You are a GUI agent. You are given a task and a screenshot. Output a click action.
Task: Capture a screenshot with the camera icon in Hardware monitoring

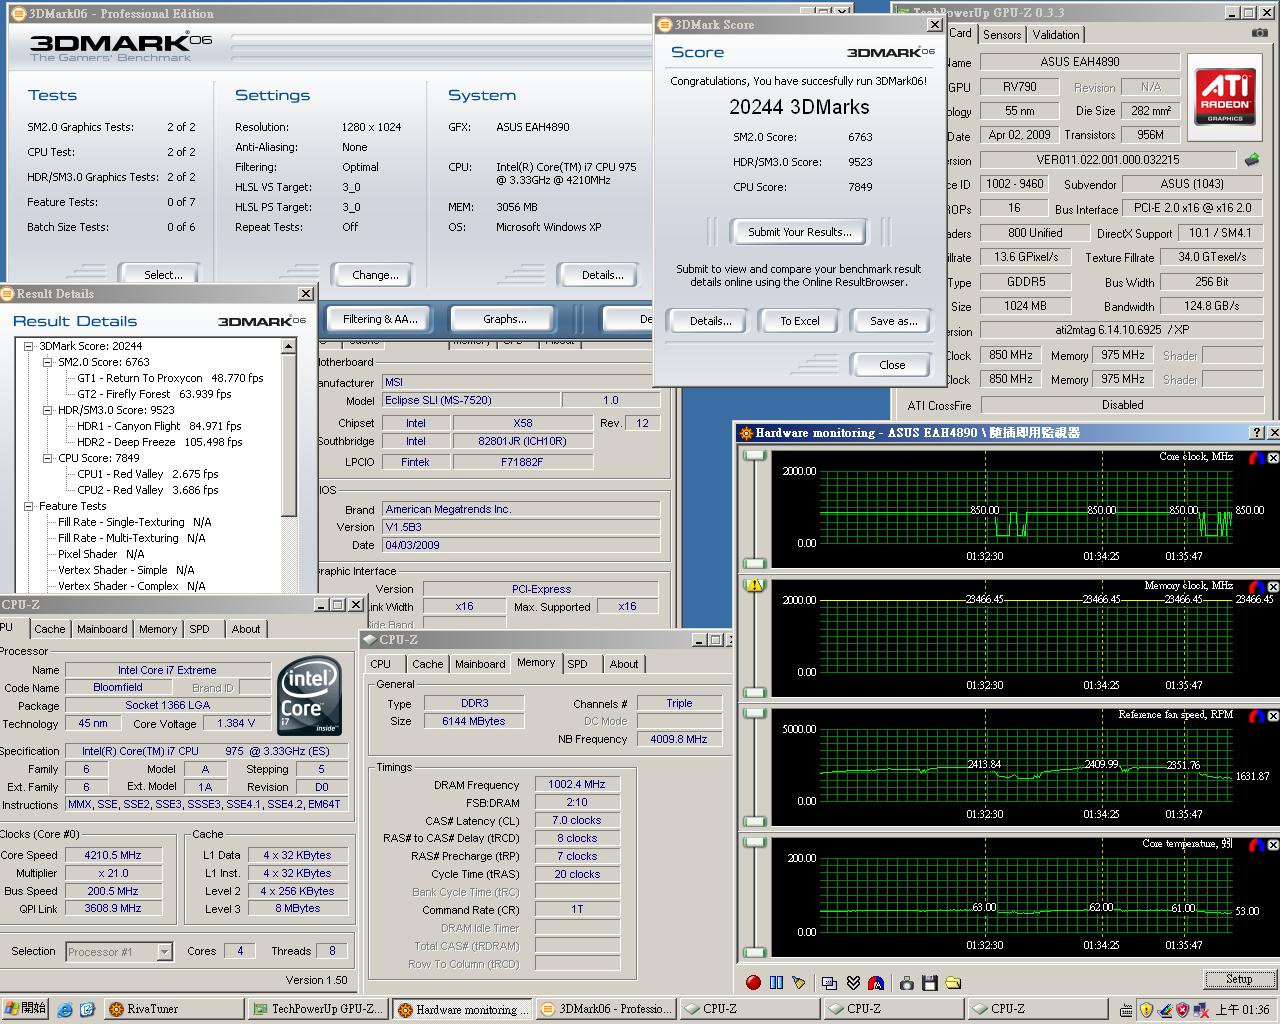pos(907,983)
